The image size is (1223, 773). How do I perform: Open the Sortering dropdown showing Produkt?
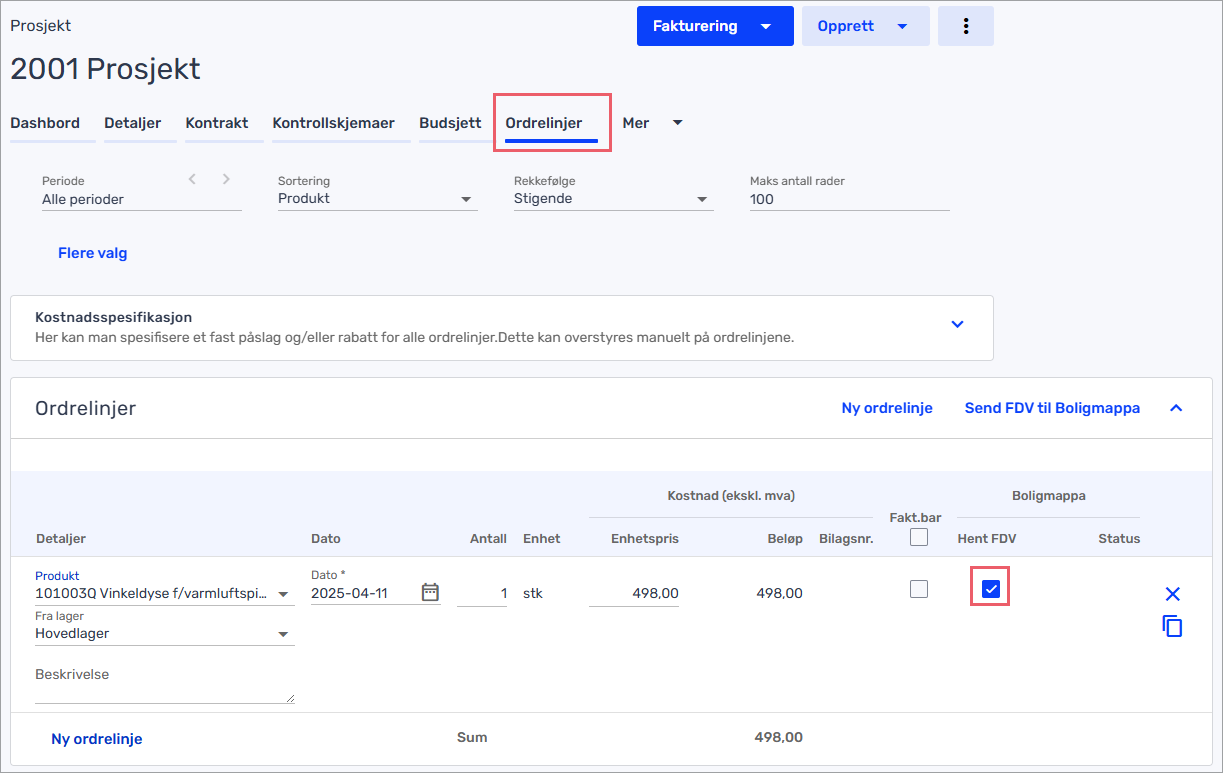click(x=378, y=199)
